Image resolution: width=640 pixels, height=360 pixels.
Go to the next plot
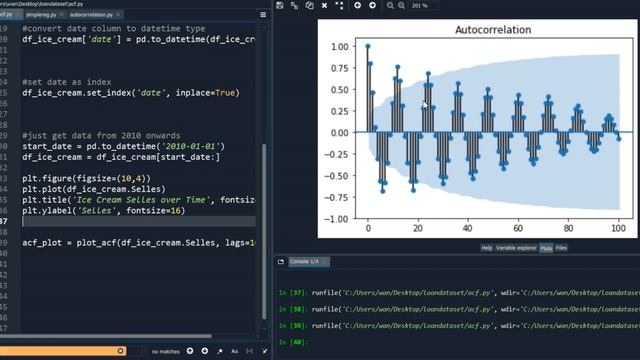[372, 5]
